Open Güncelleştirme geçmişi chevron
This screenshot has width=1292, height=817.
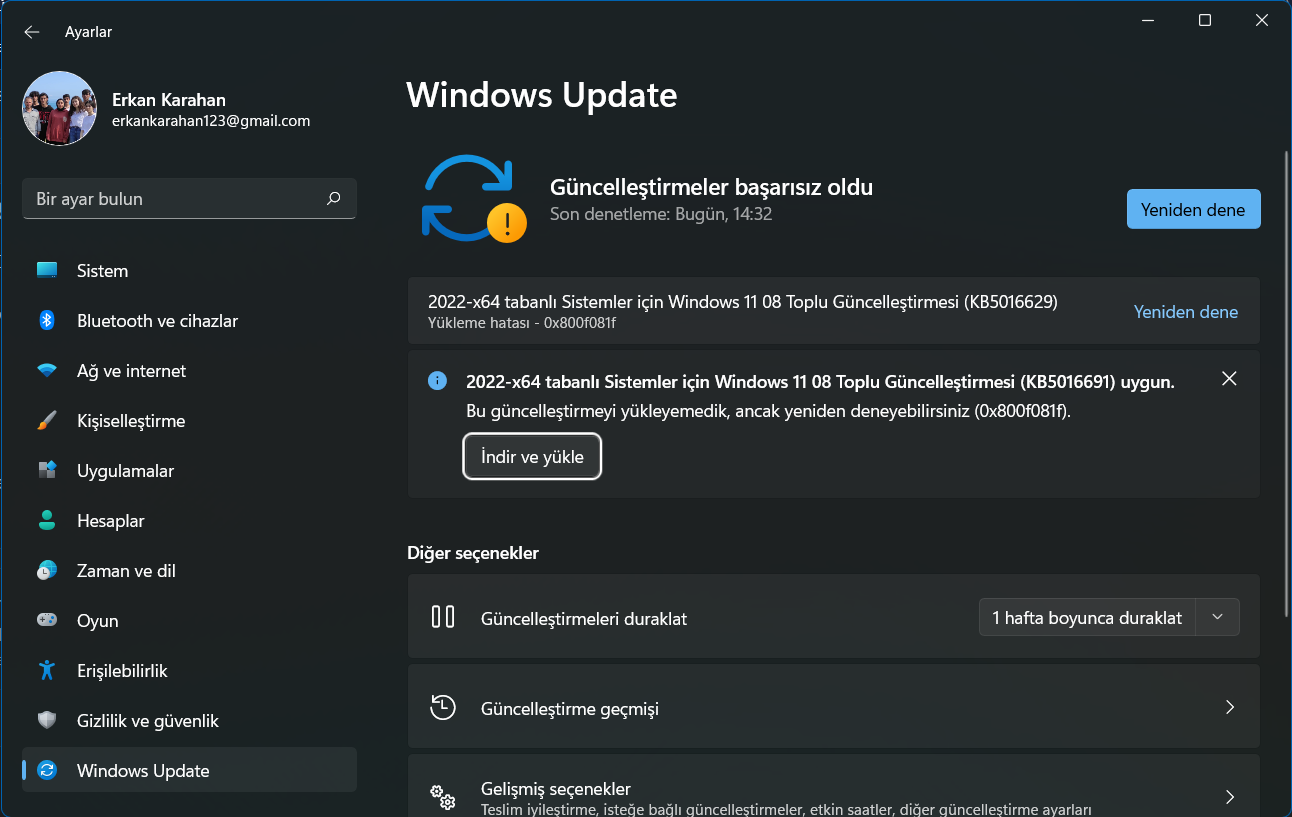coord(1230,708)
